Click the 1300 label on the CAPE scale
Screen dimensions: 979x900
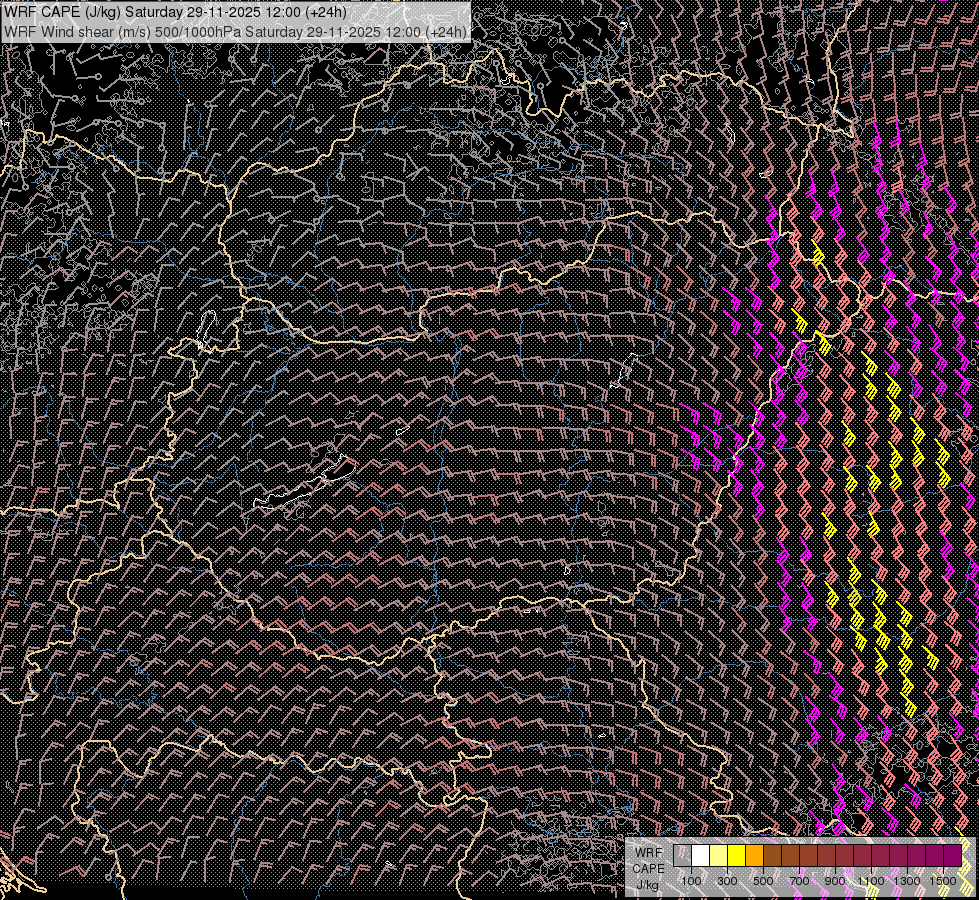(x=907, y=881)
